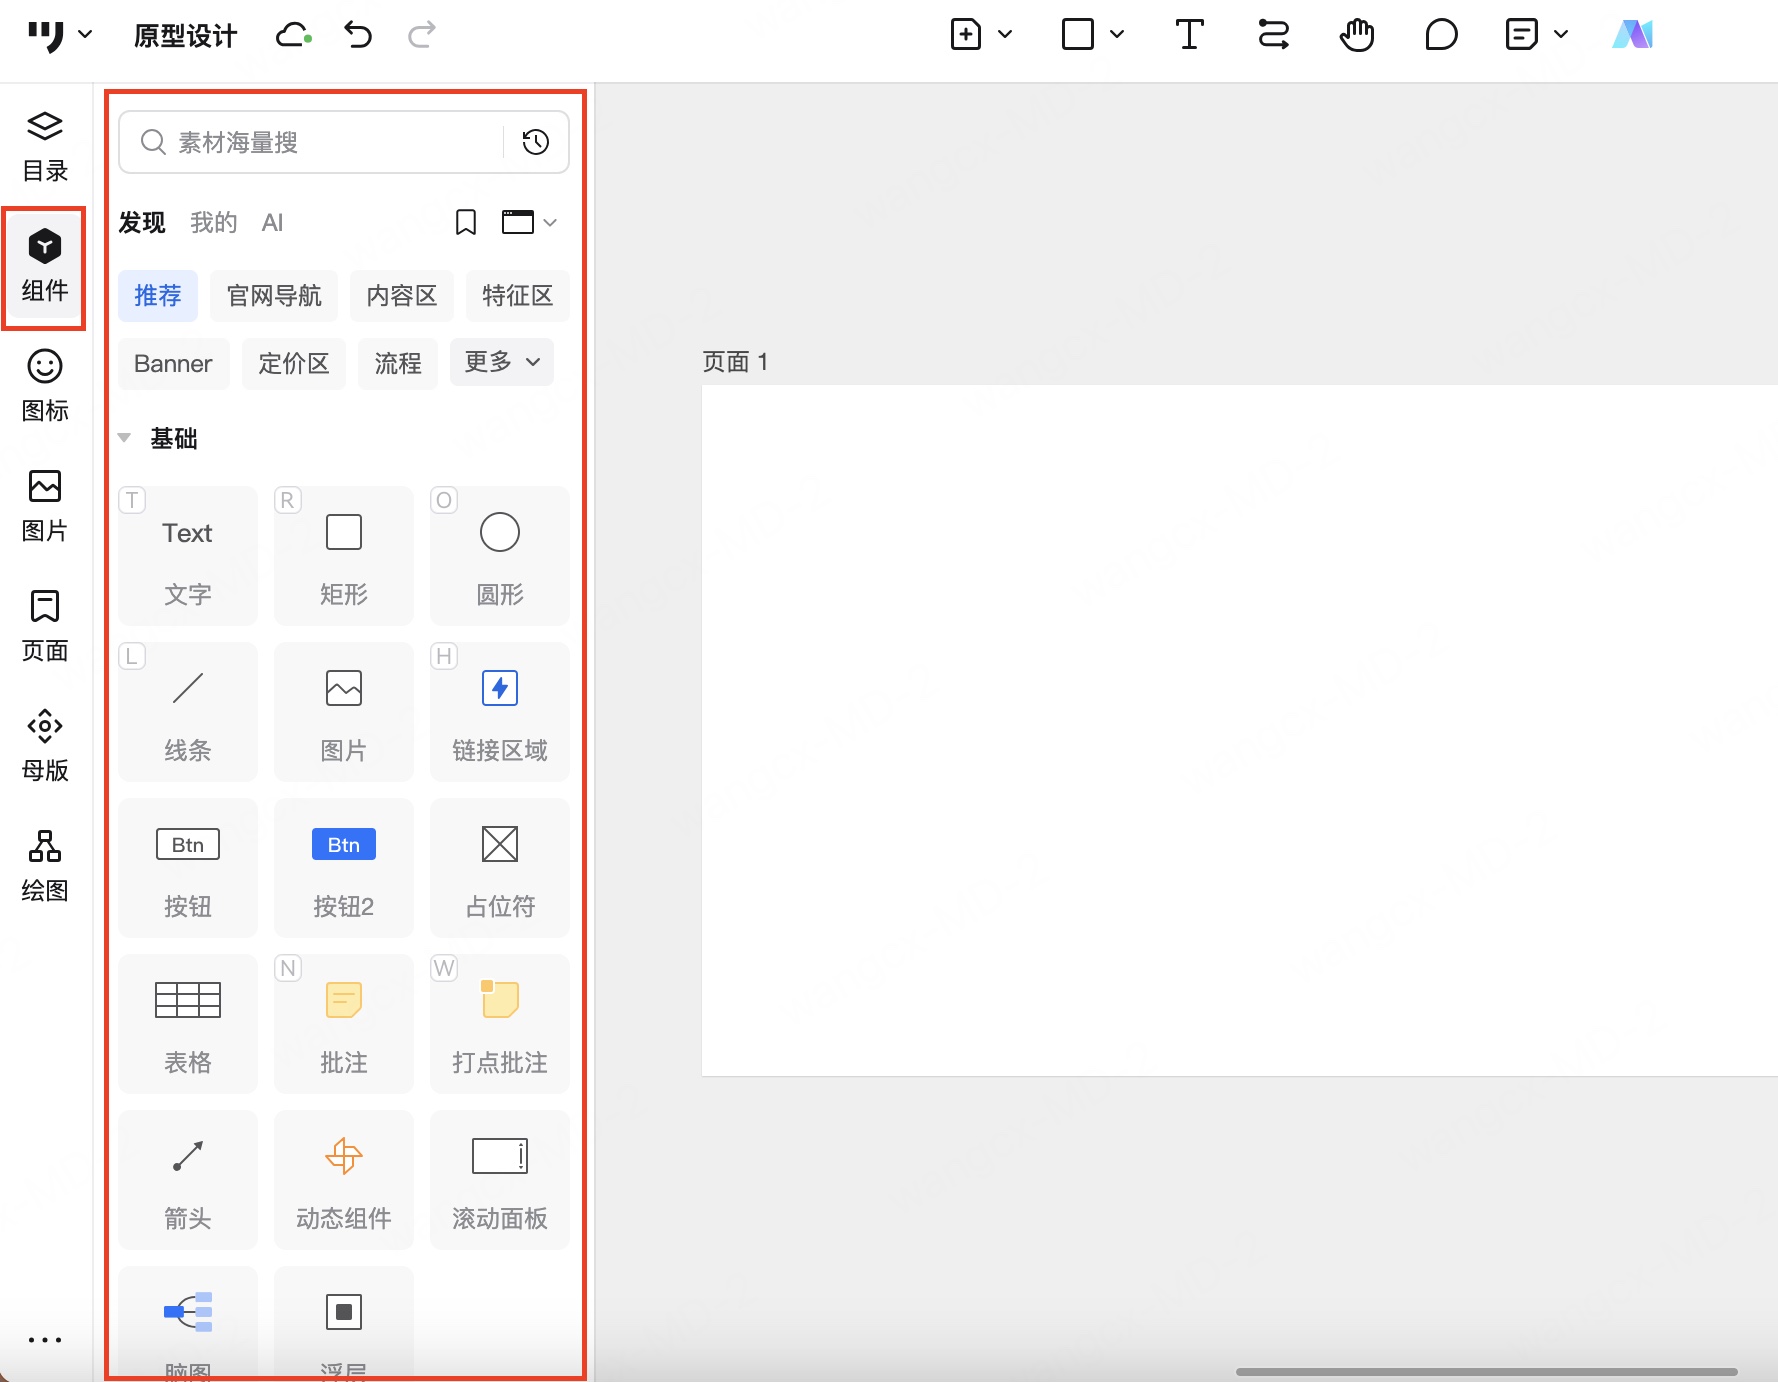Viewport: 1778px width, 1382px height.
Task: Expand the add-page tool dropdown arrow
Action: [x=1005, y=35]
